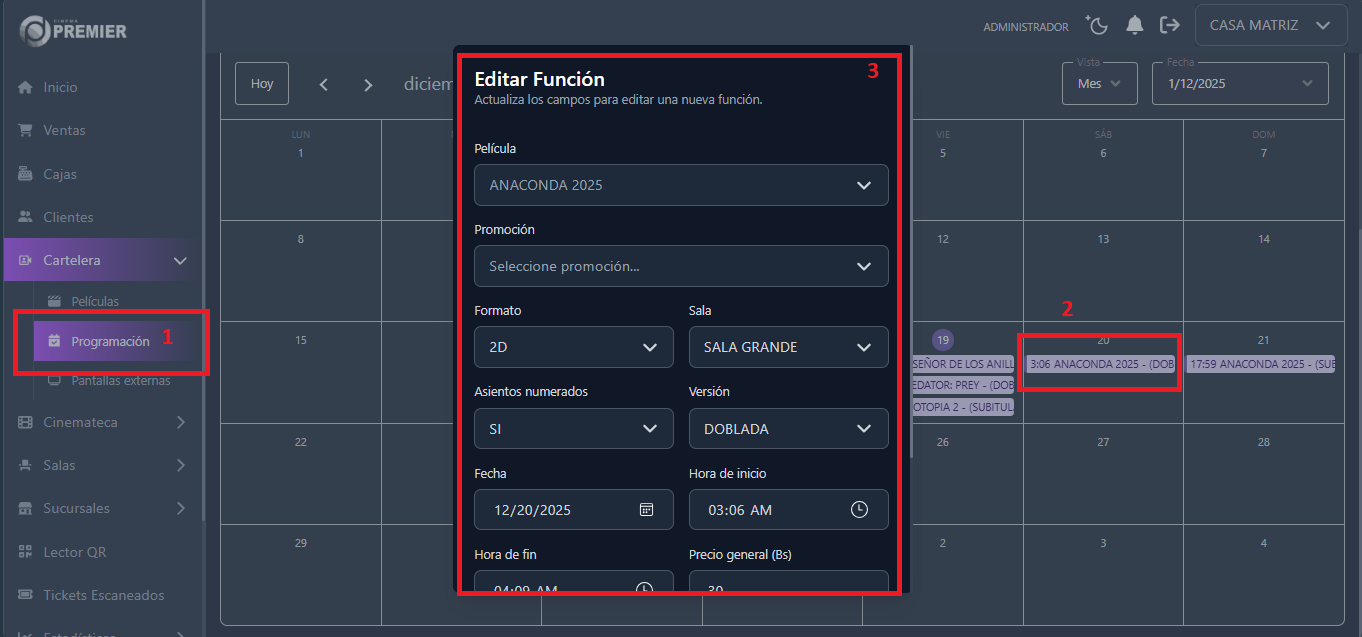Go to next month arrow
The width and height of the screenshot is (1362, 637).
(x=368, y=85)
